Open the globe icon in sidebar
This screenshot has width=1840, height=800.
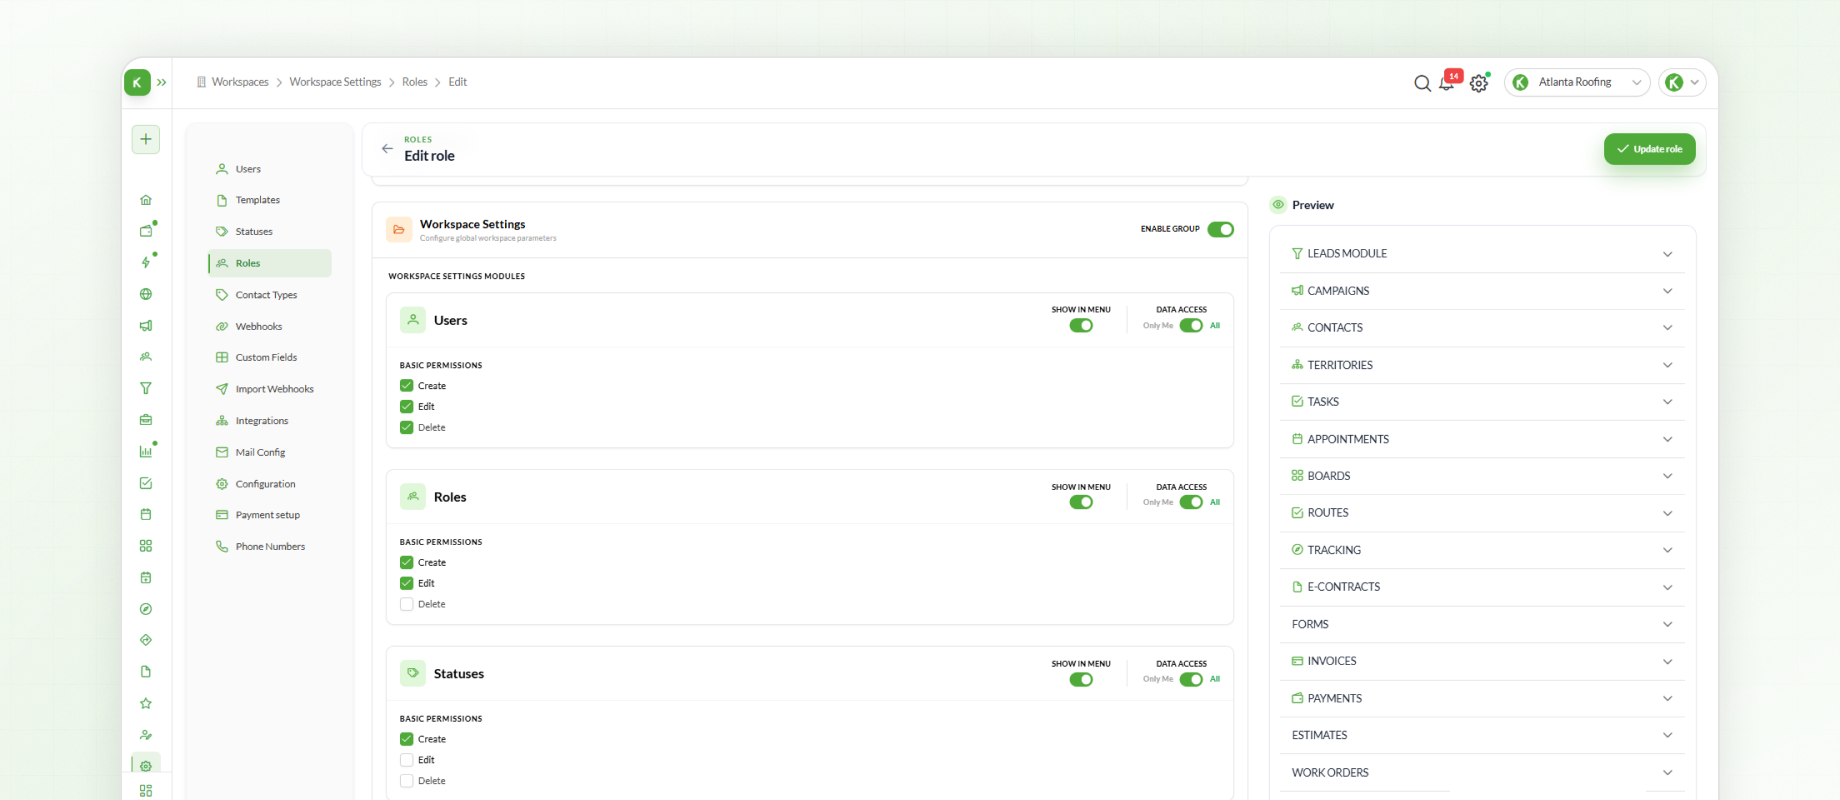click(x=146, y=294)
